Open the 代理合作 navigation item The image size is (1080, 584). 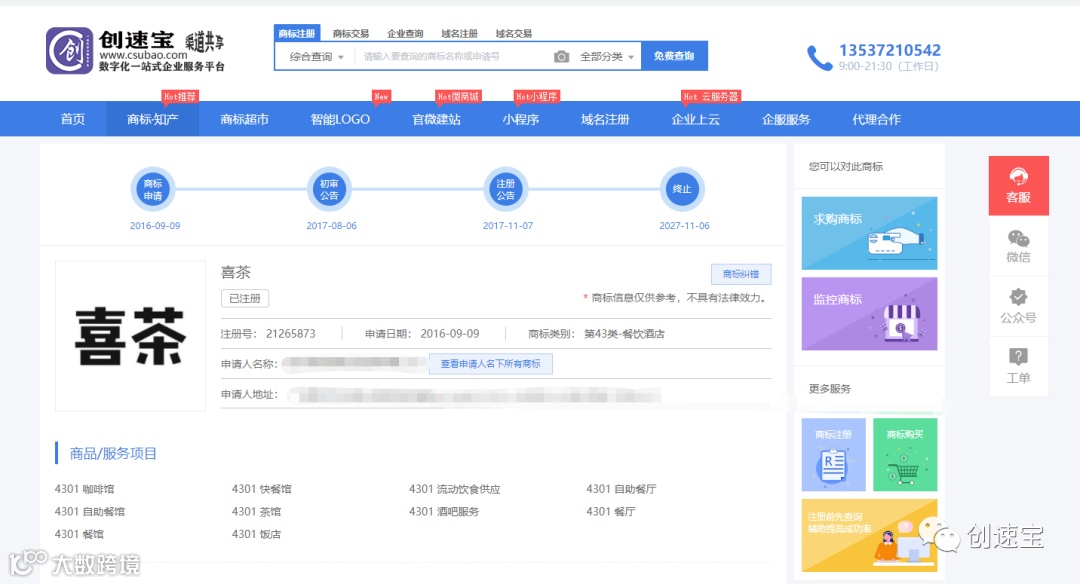[x=876, y=119]
